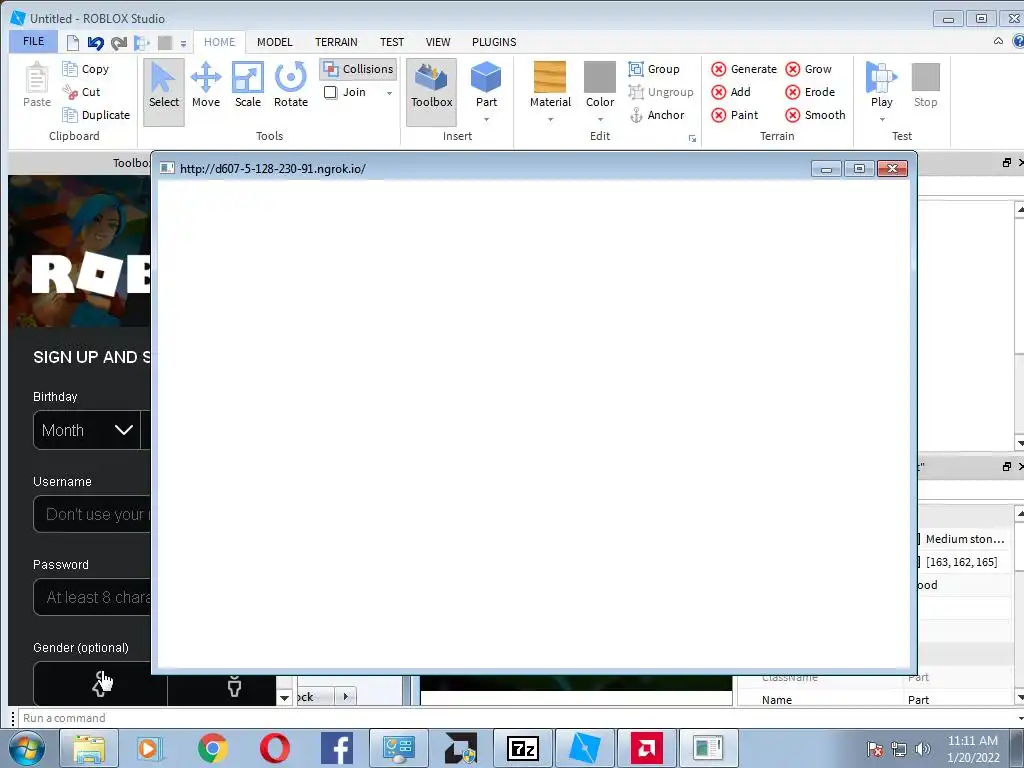Choose the Rotate tool
The image size is (1024, 768).
coord(291,86)
